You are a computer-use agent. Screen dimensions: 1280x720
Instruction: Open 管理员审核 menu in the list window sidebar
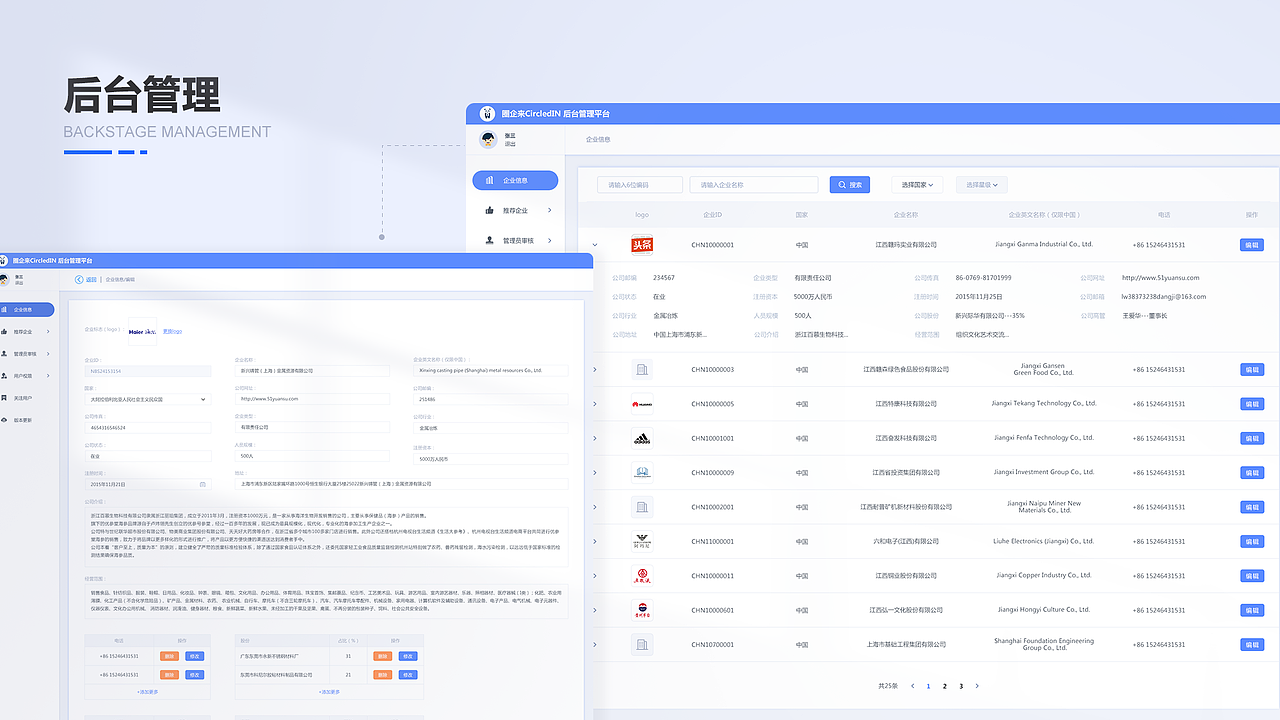click(x=518, y=240)
